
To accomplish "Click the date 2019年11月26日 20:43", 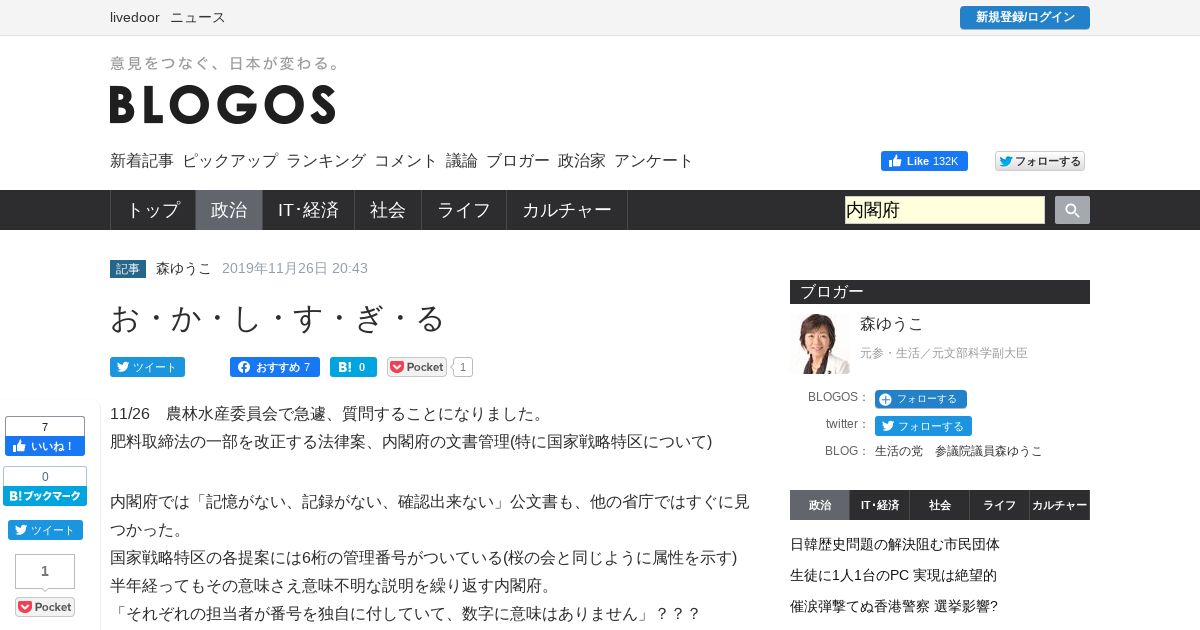I will click(x=295, y=268).
